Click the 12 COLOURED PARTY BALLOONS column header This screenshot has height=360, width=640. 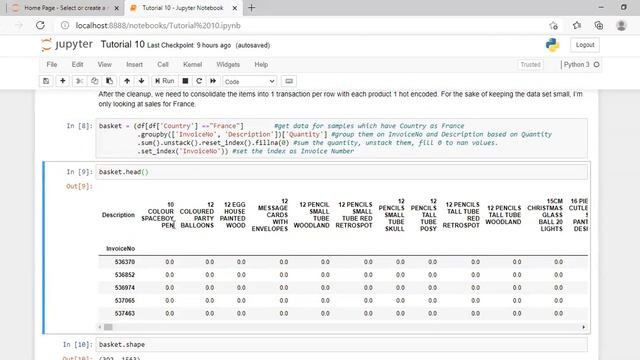pyautogui.click(x=197, y=215)
